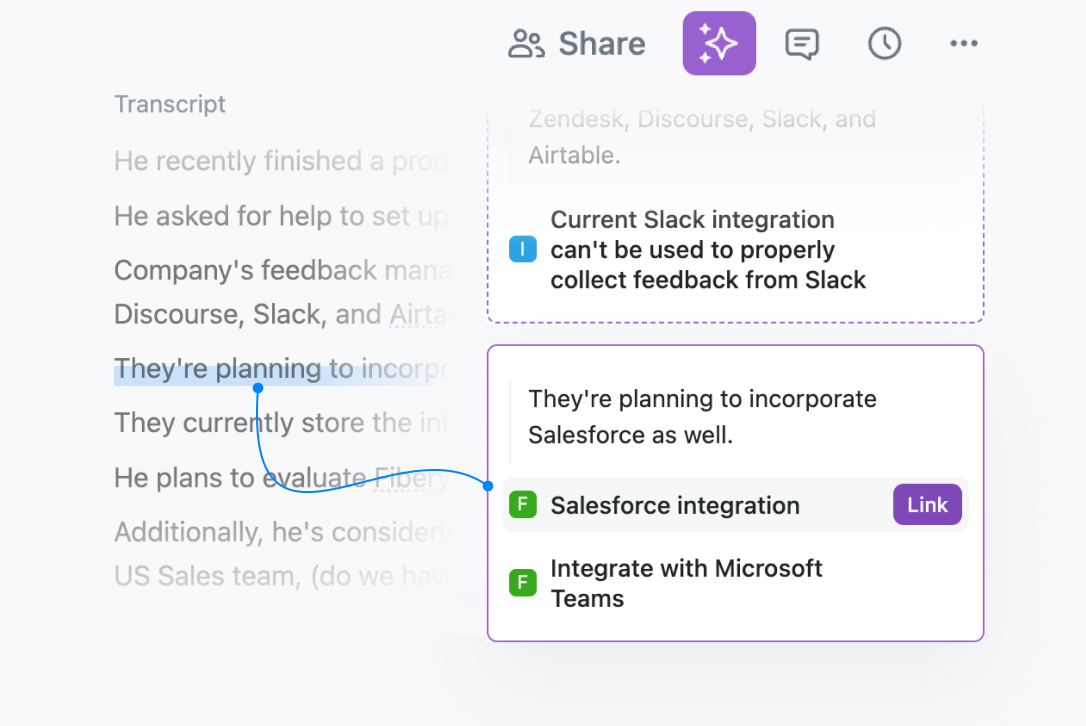Select the Salesforce integration suggestion
The height and width of the screenshot is (726, 1086).
[x=675, y=505]
